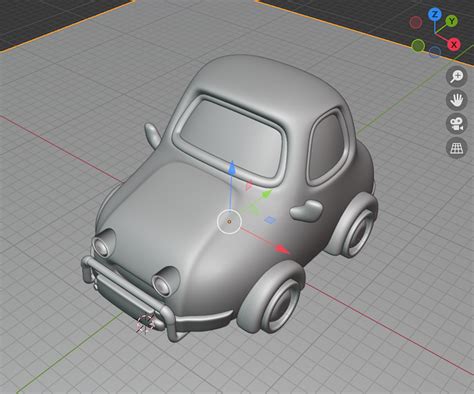Click the green plane handle of move gizmo
474x394 pixels.
(x=254, y=210)
